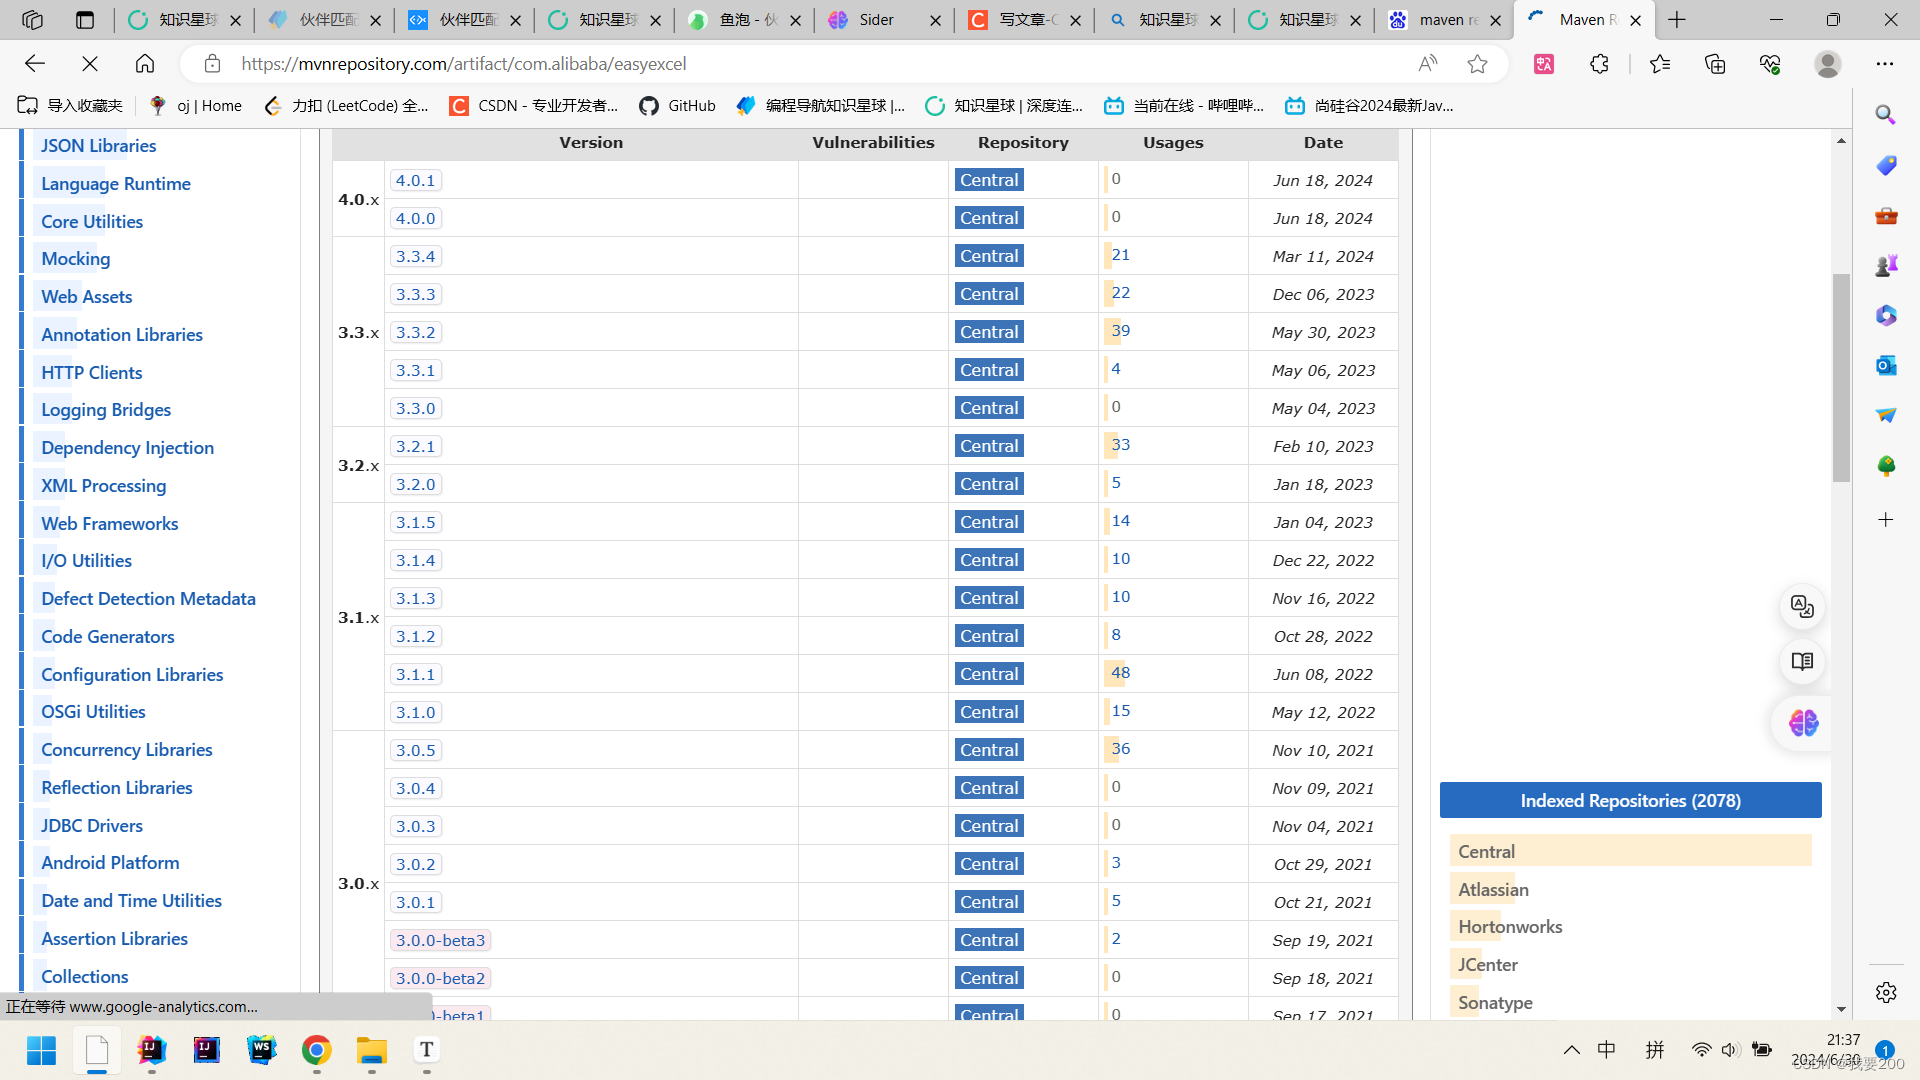The height and width of the screenshot is (1080, 1920).
Task: Open the JSON Libraries category
Action: point(98,145)
